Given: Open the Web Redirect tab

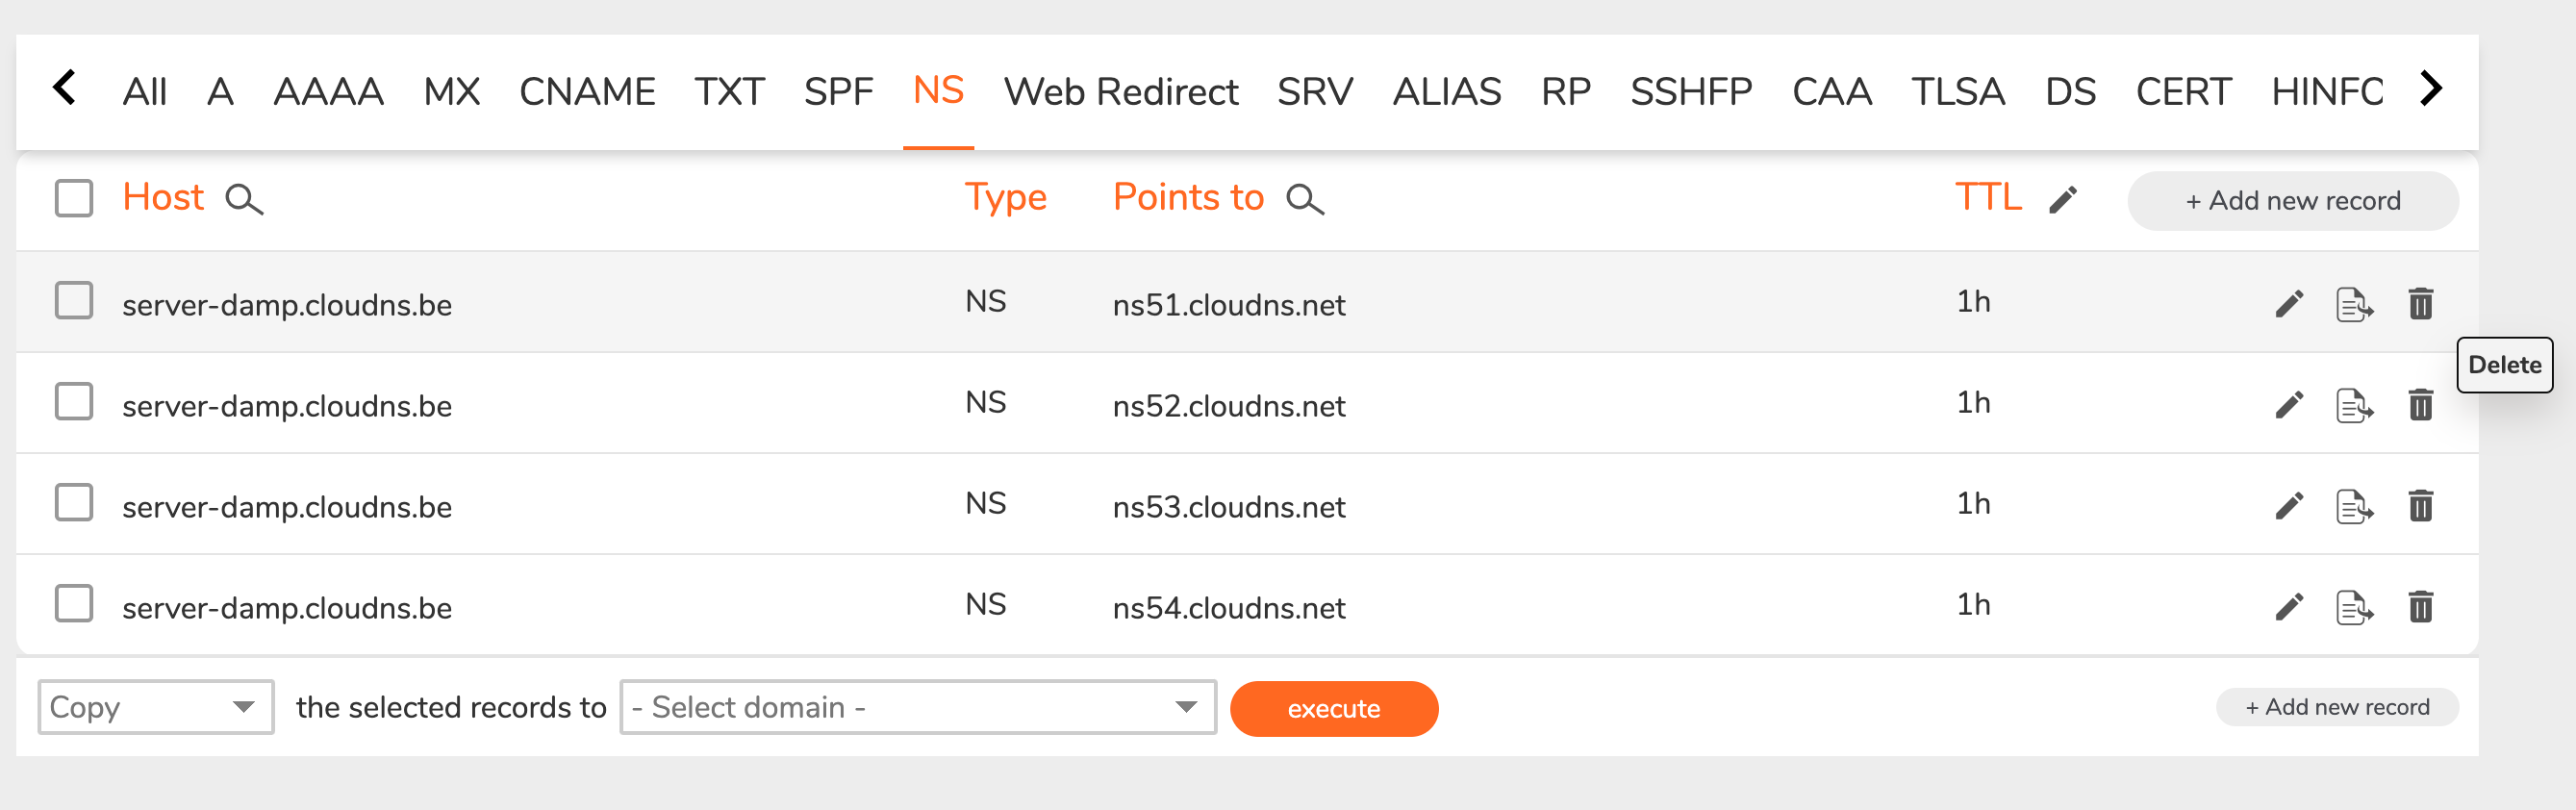Looking at the screenshot, I should 1121,91.
